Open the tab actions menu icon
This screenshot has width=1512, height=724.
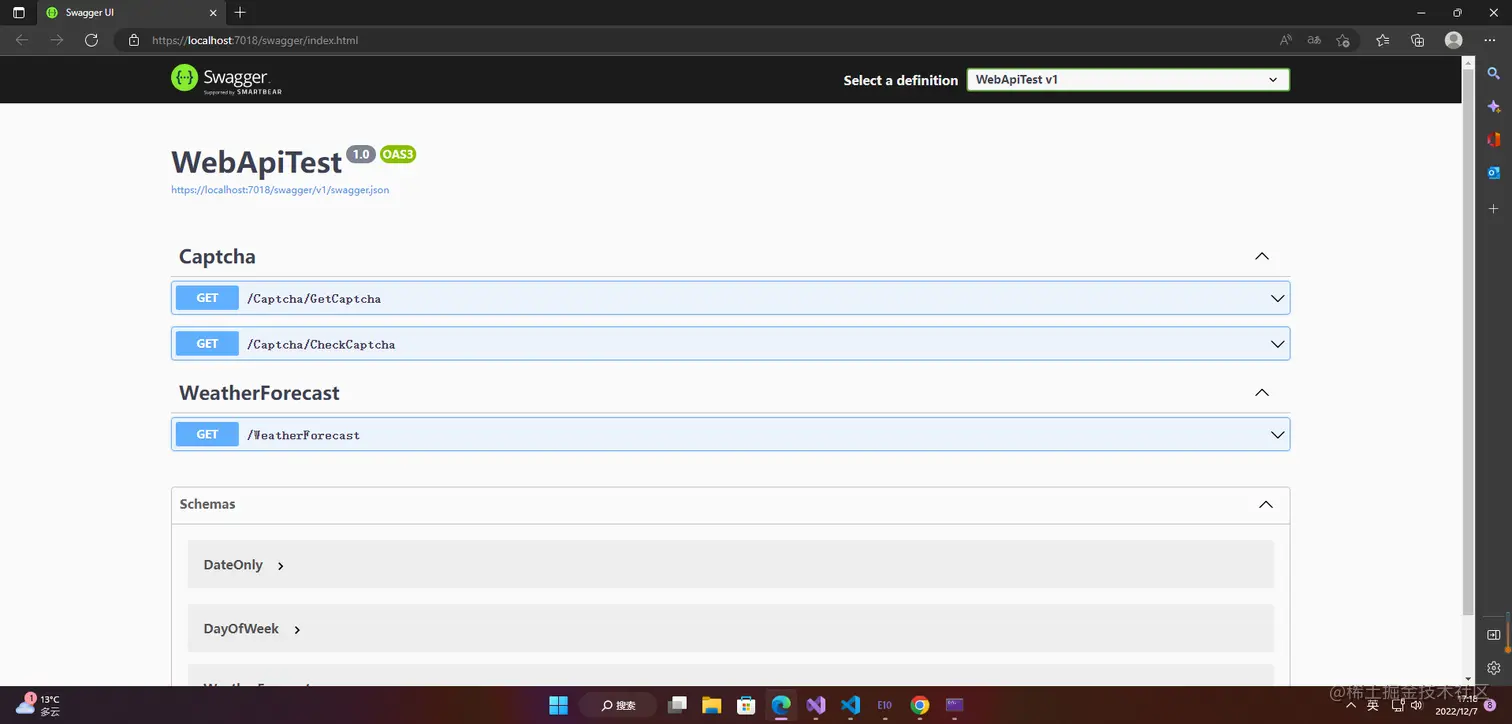(18, 13)
